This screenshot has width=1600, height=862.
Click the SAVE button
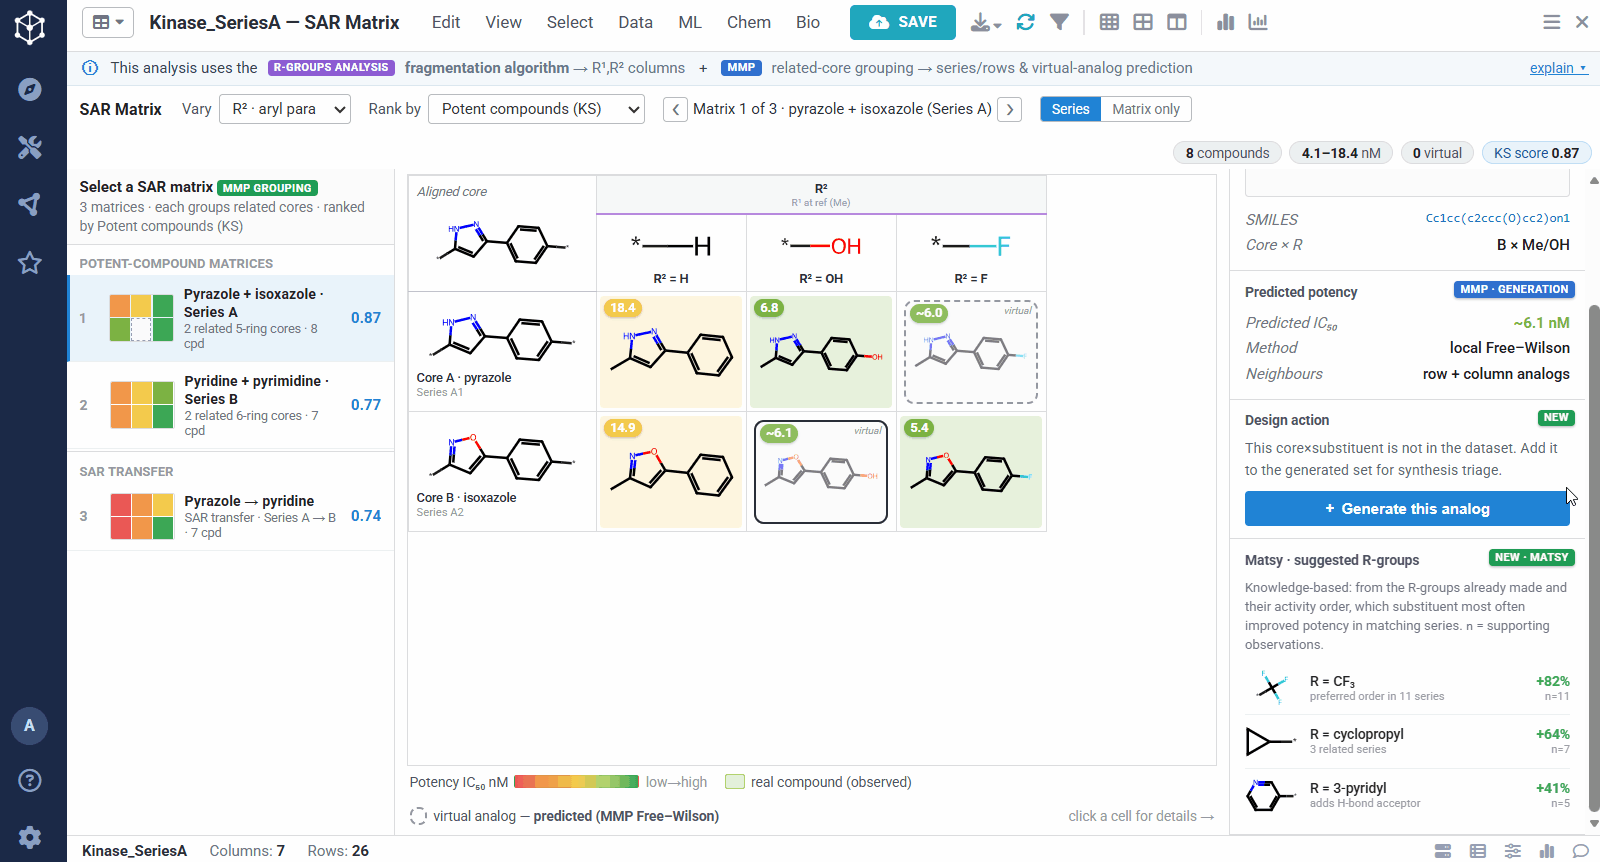point(903,22)
